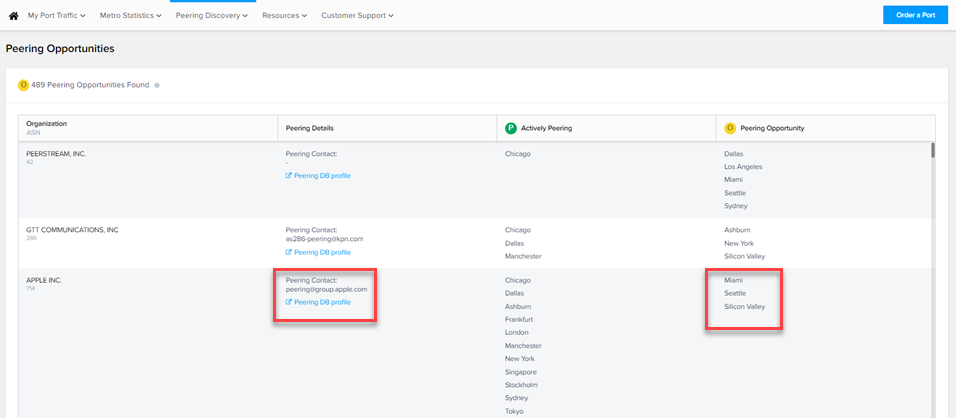Click Silicon Valley in Apple peering opportunities

pos(744,306)
